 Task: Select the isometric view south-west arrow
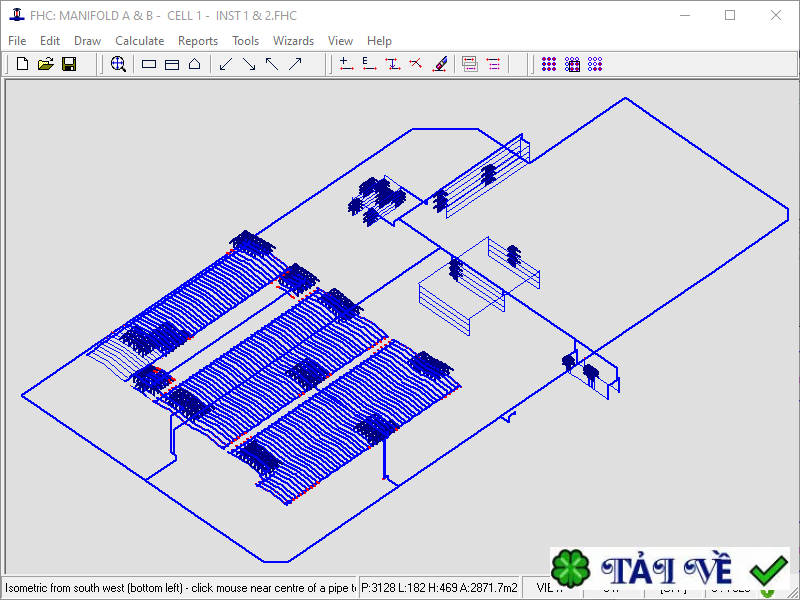[226, 64]
